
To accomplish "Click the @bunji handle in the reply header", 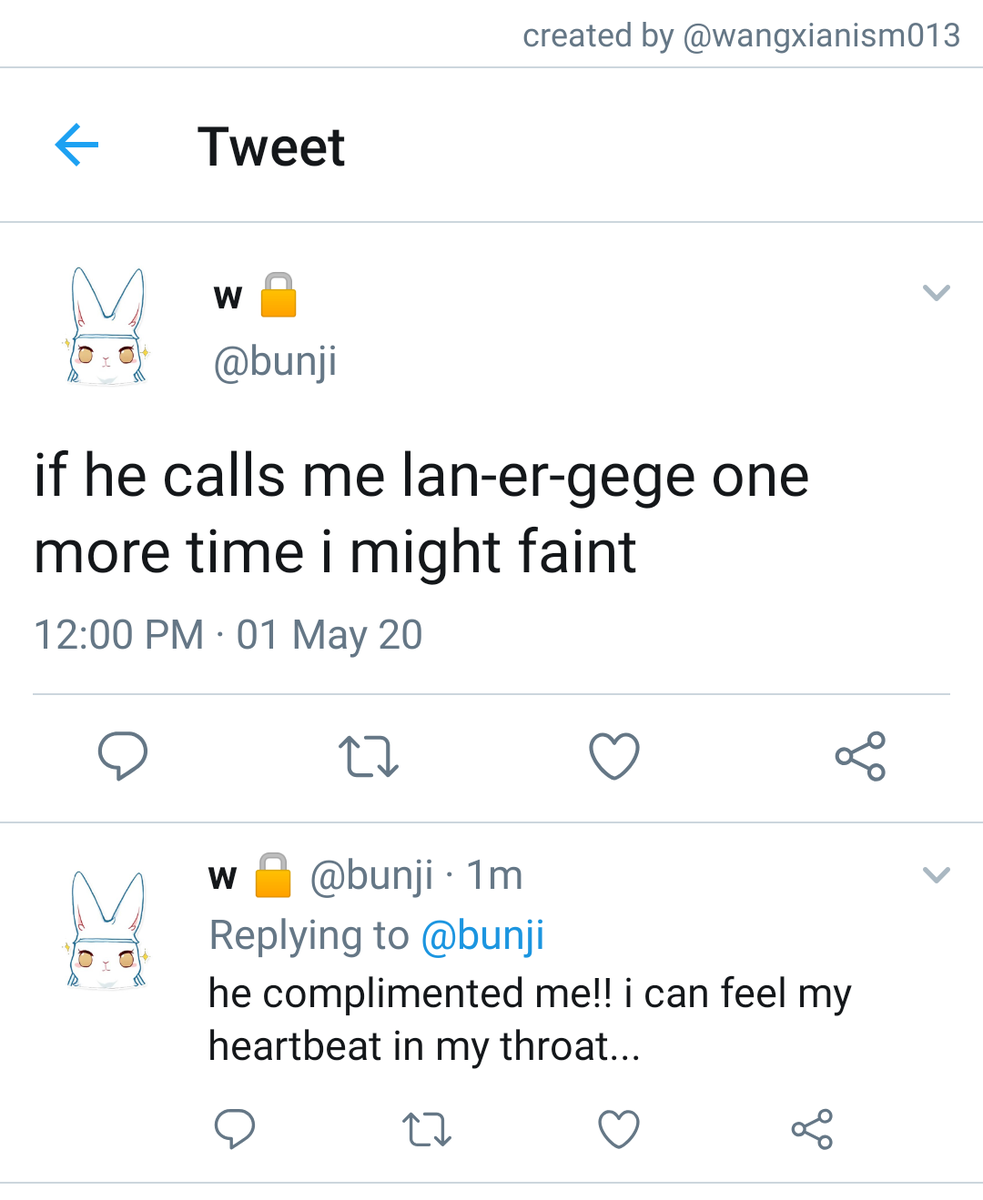I will [372, 876].
